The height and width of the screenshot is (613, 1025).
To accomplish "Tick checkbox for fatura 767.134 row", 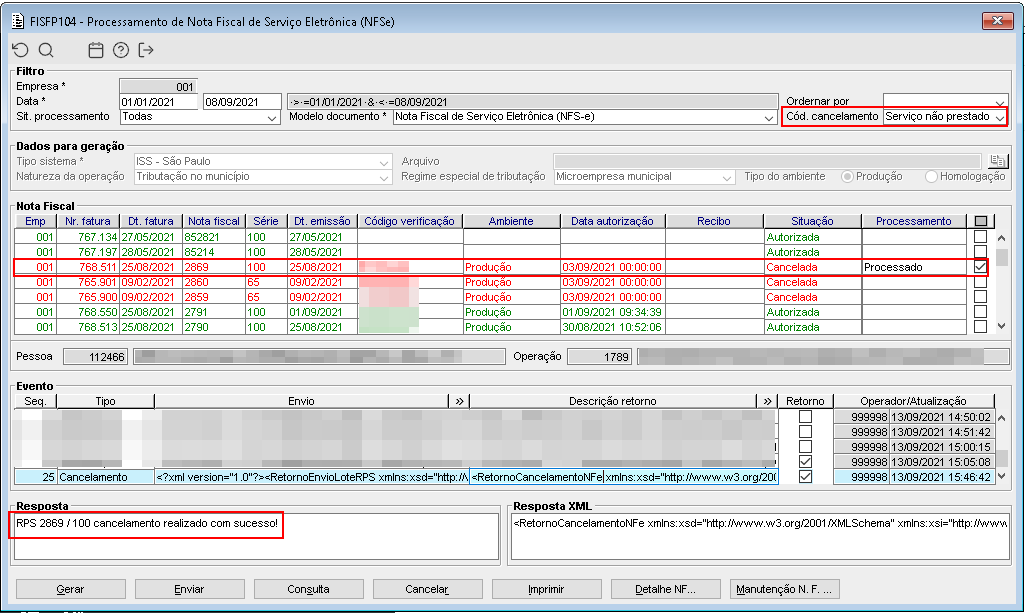I will [981, 237].
